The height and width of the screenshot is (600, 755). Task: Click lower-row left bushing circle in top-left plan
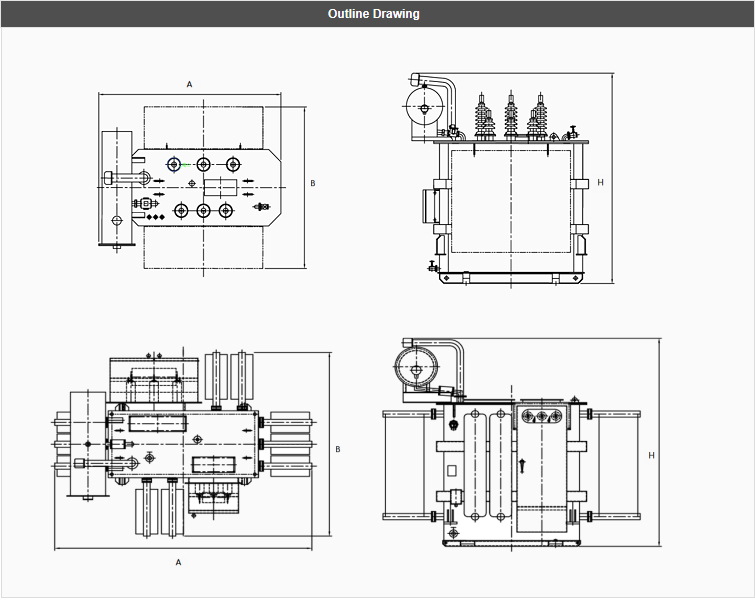181,210
